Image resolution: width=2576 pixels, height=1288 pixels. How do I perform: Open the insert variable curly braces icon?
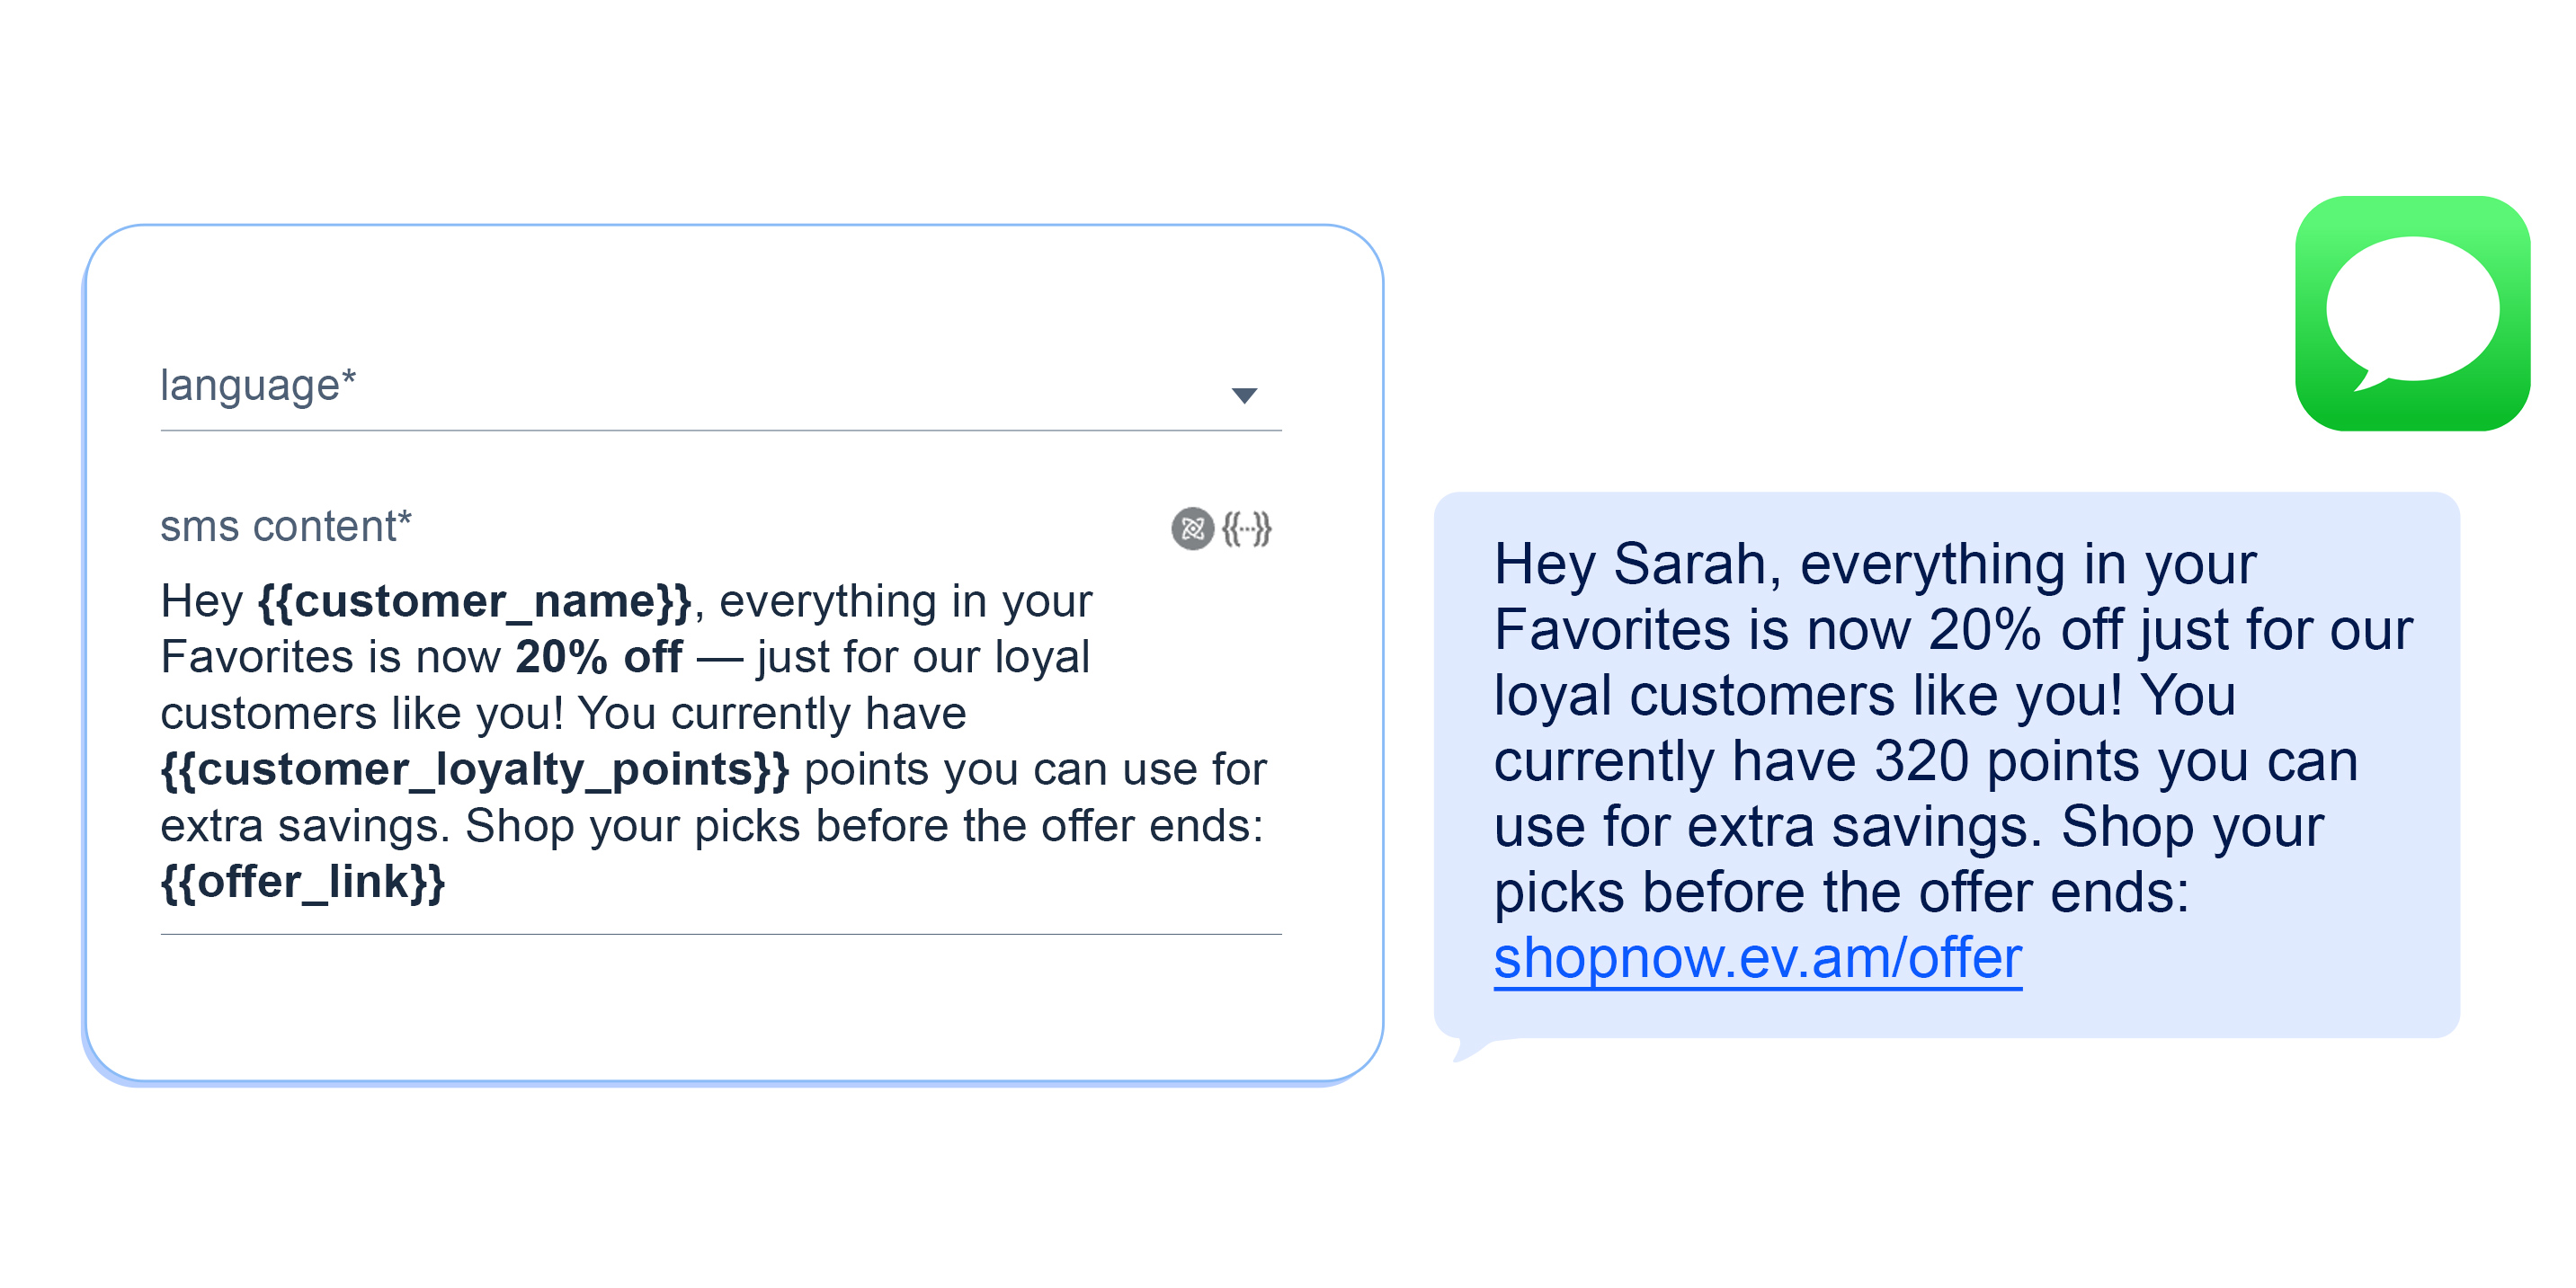pos(1247,528)
